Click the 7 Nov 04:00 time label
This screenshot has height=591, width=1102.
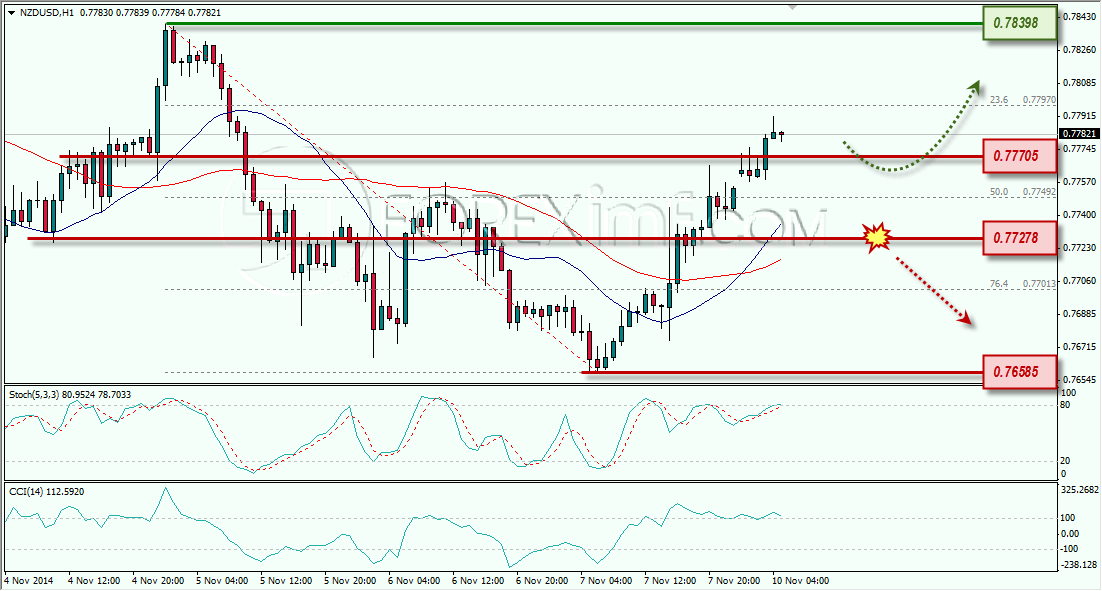(606, 580)
